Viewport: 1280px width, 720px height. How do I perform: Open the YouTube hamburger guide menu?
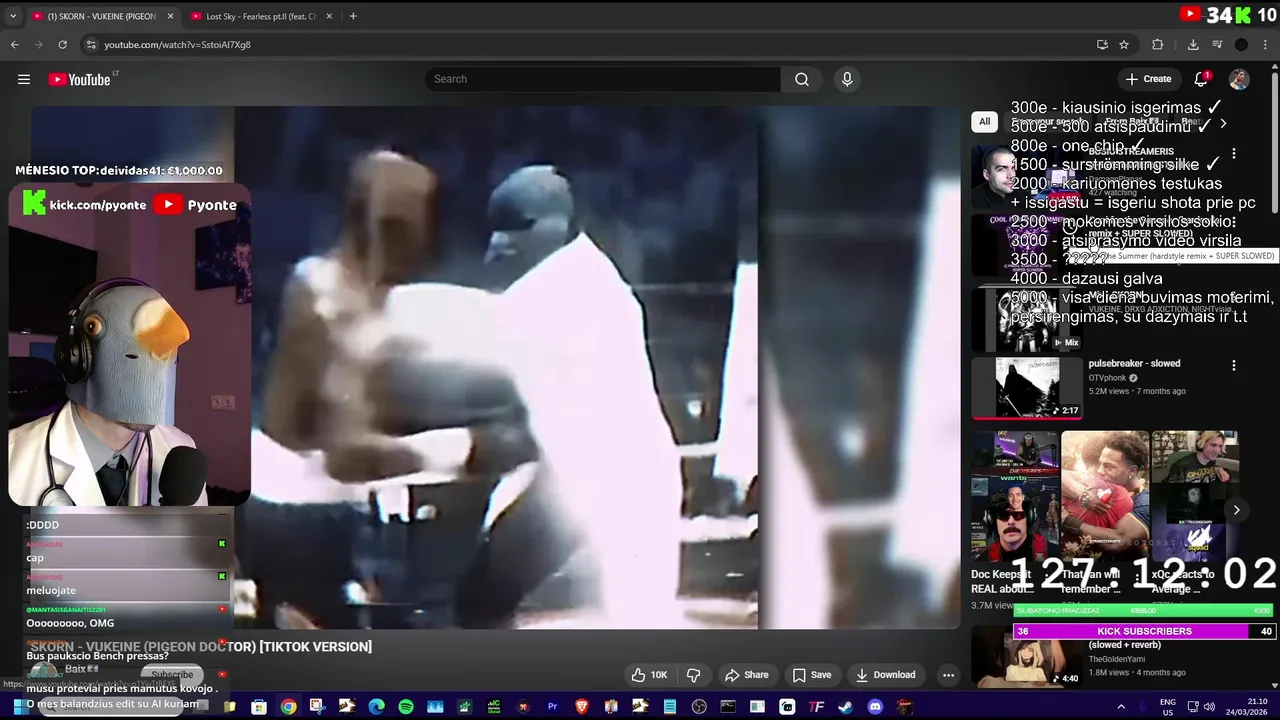[x=24, y=79]
